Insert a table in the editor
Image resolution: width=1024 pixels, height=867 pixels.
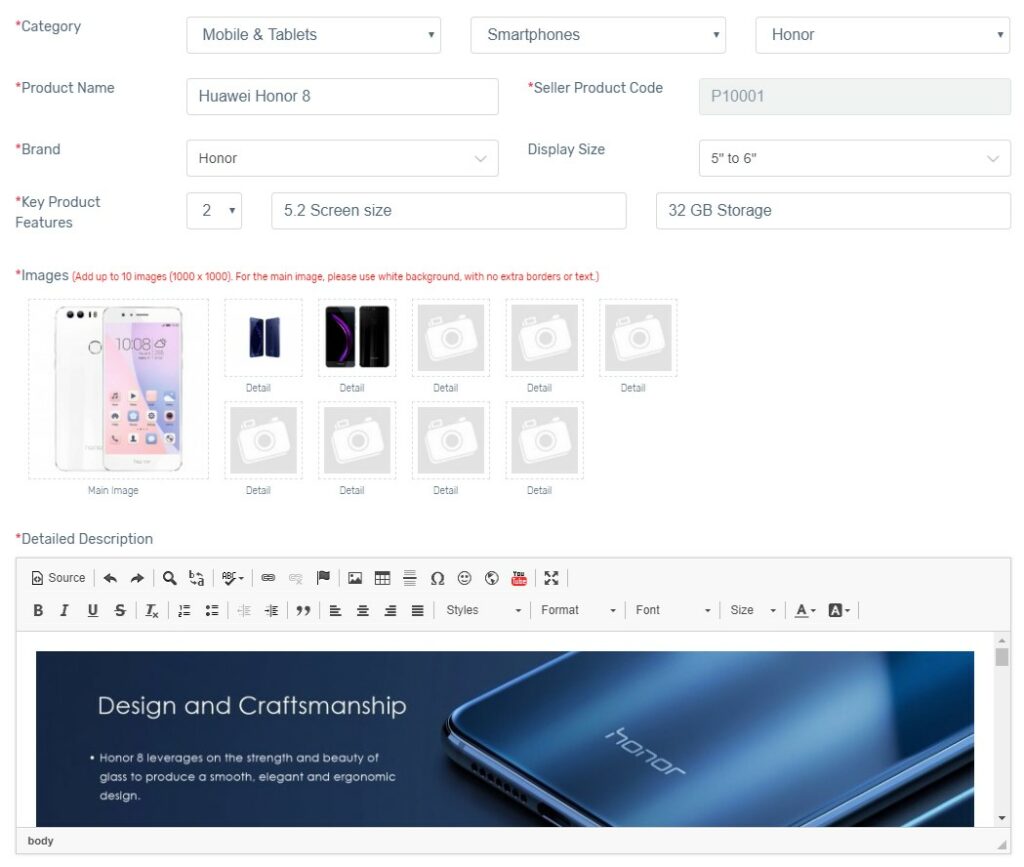click(x=382, y=578)
